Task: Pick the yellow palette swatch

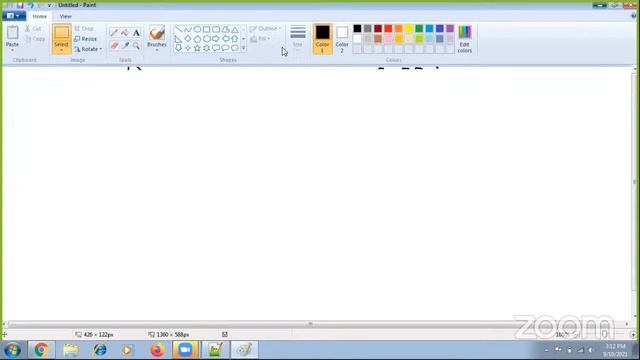Action: click(x=409, y=29)
